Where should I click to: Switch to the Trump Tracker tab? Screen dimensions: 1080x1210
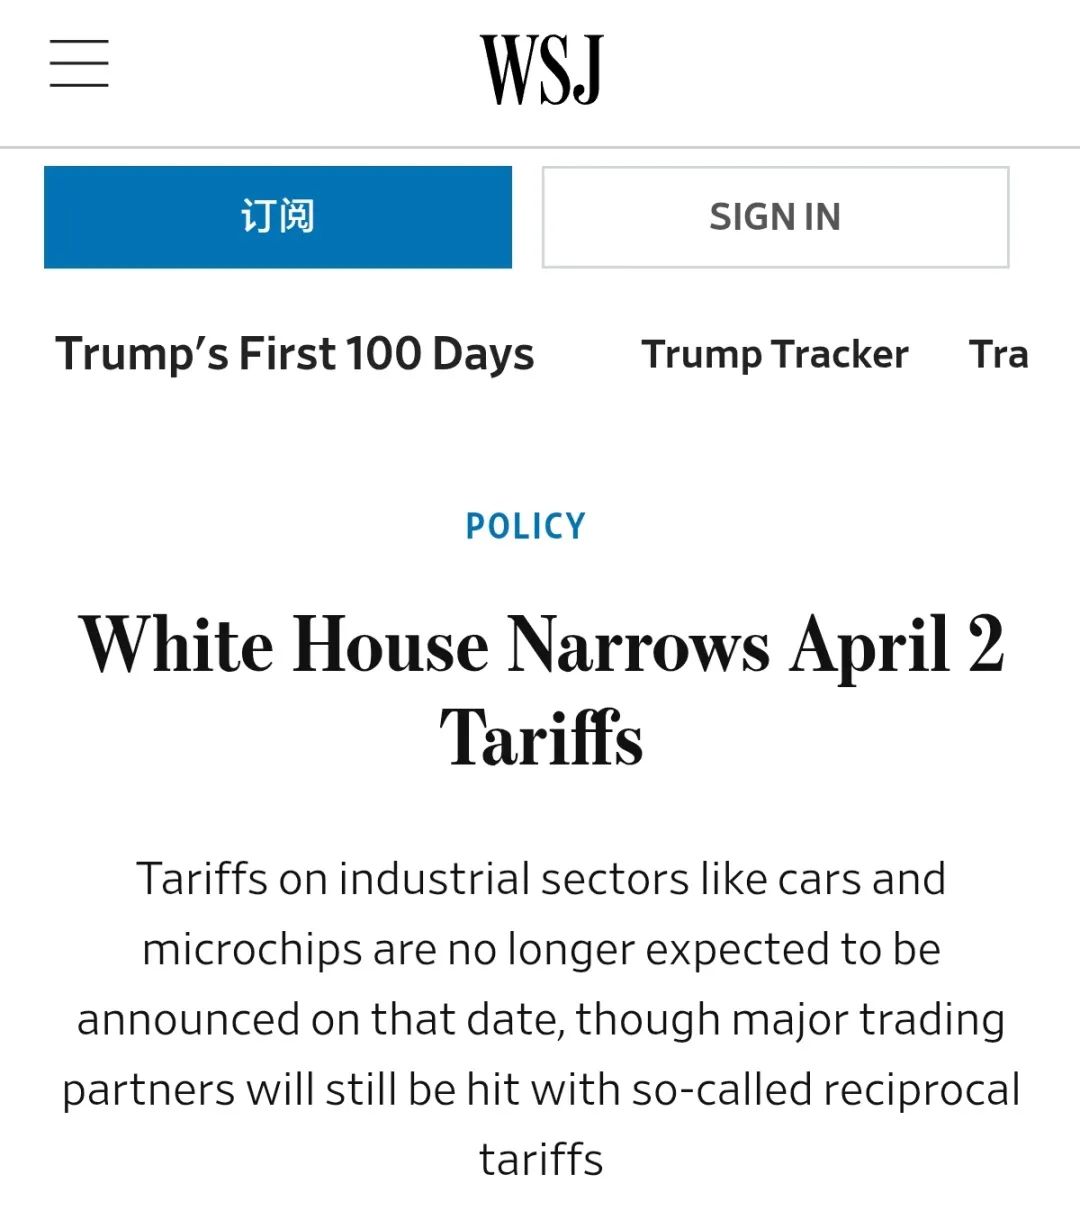775,354
